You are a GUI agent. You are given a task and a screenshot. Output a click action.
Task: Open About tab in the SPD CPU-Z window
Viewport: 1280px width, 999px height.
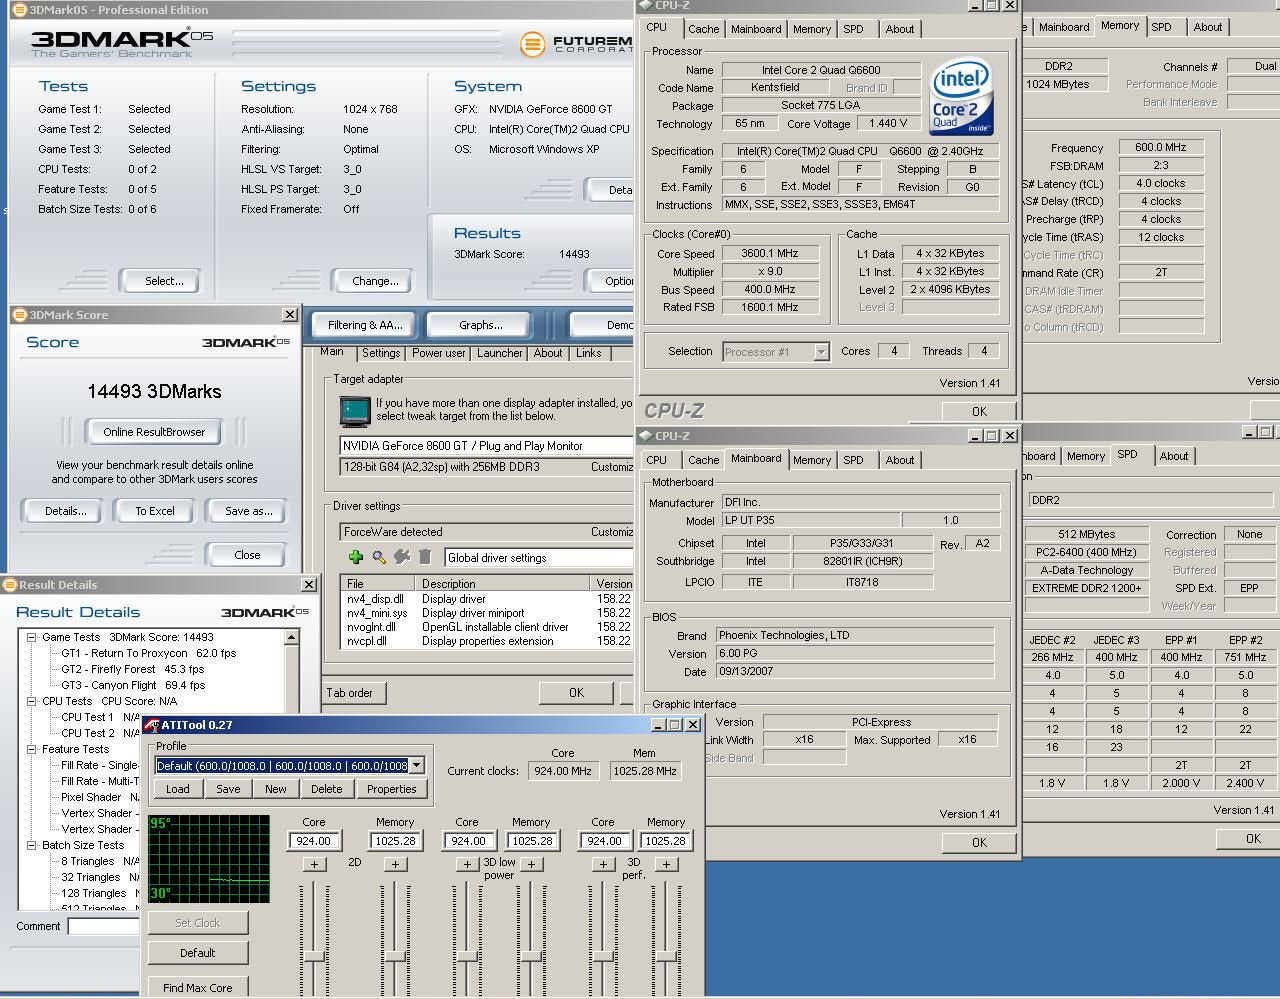pos(1174,456)
